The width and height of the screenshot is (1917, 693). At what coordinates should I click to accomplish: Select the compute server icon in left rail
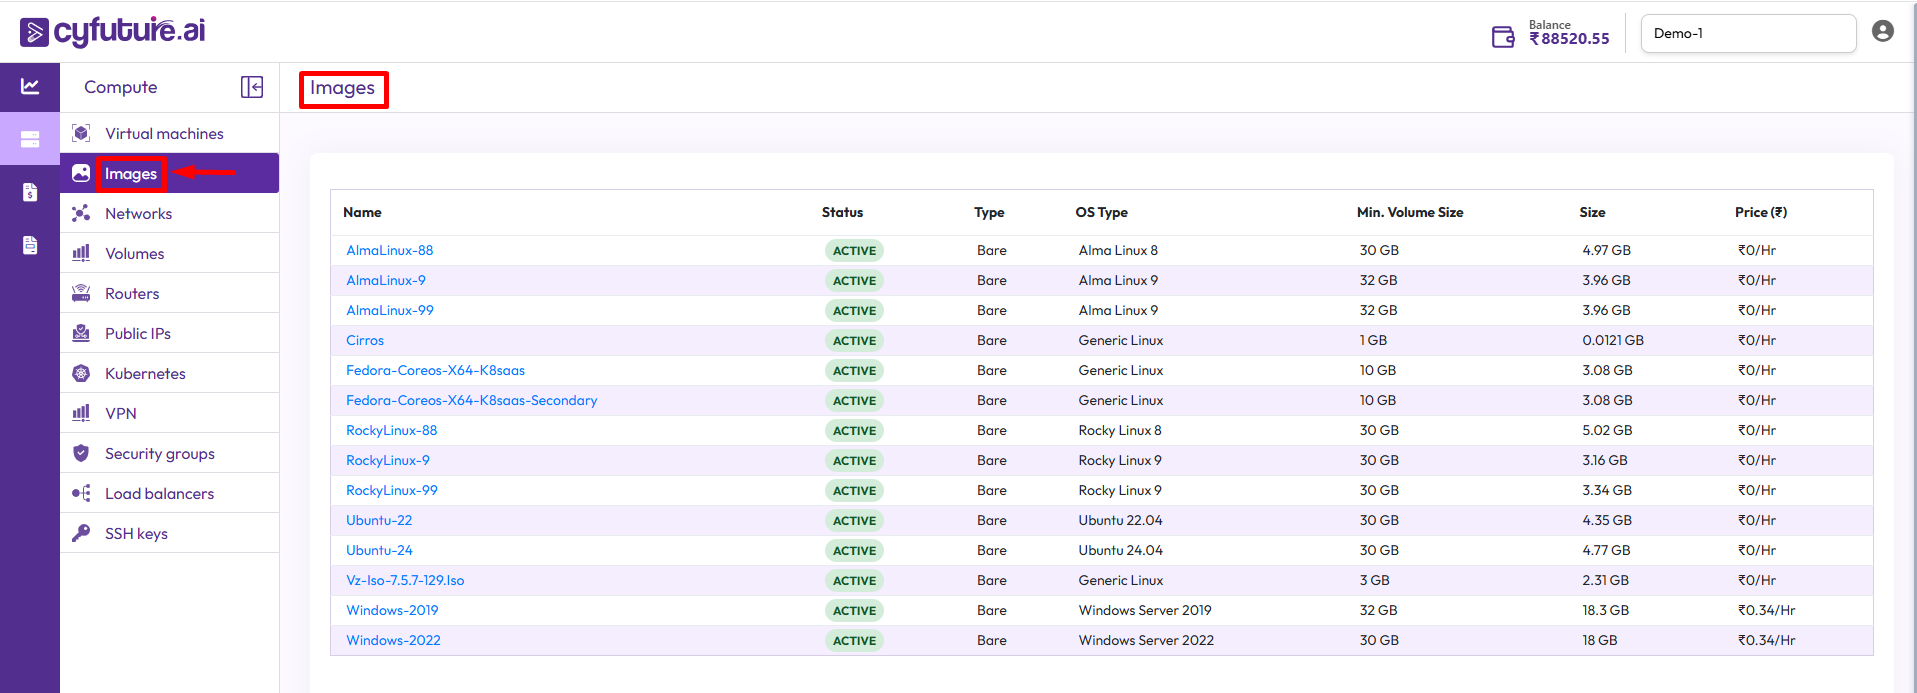(x=30, y=139)
